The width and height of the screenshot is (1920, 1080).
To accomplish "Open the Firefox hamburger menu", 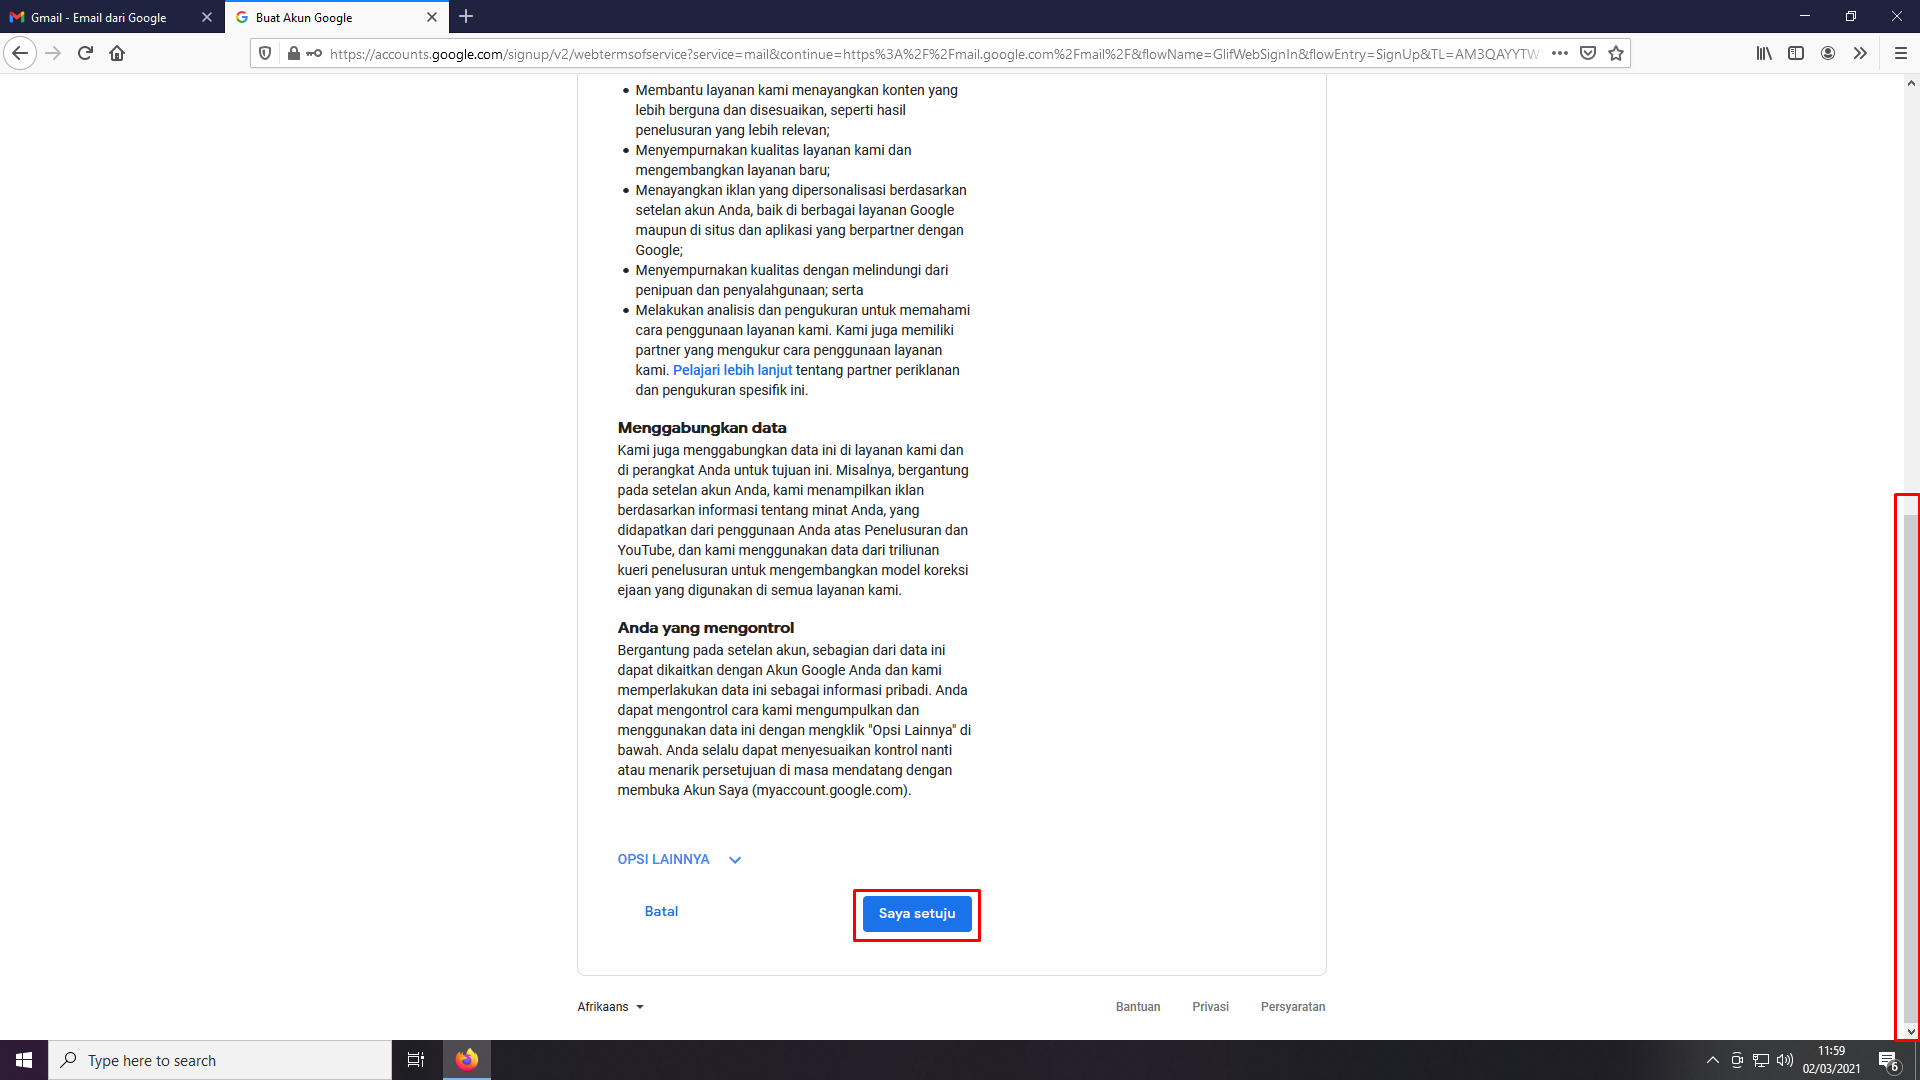I will point(1901,53).
